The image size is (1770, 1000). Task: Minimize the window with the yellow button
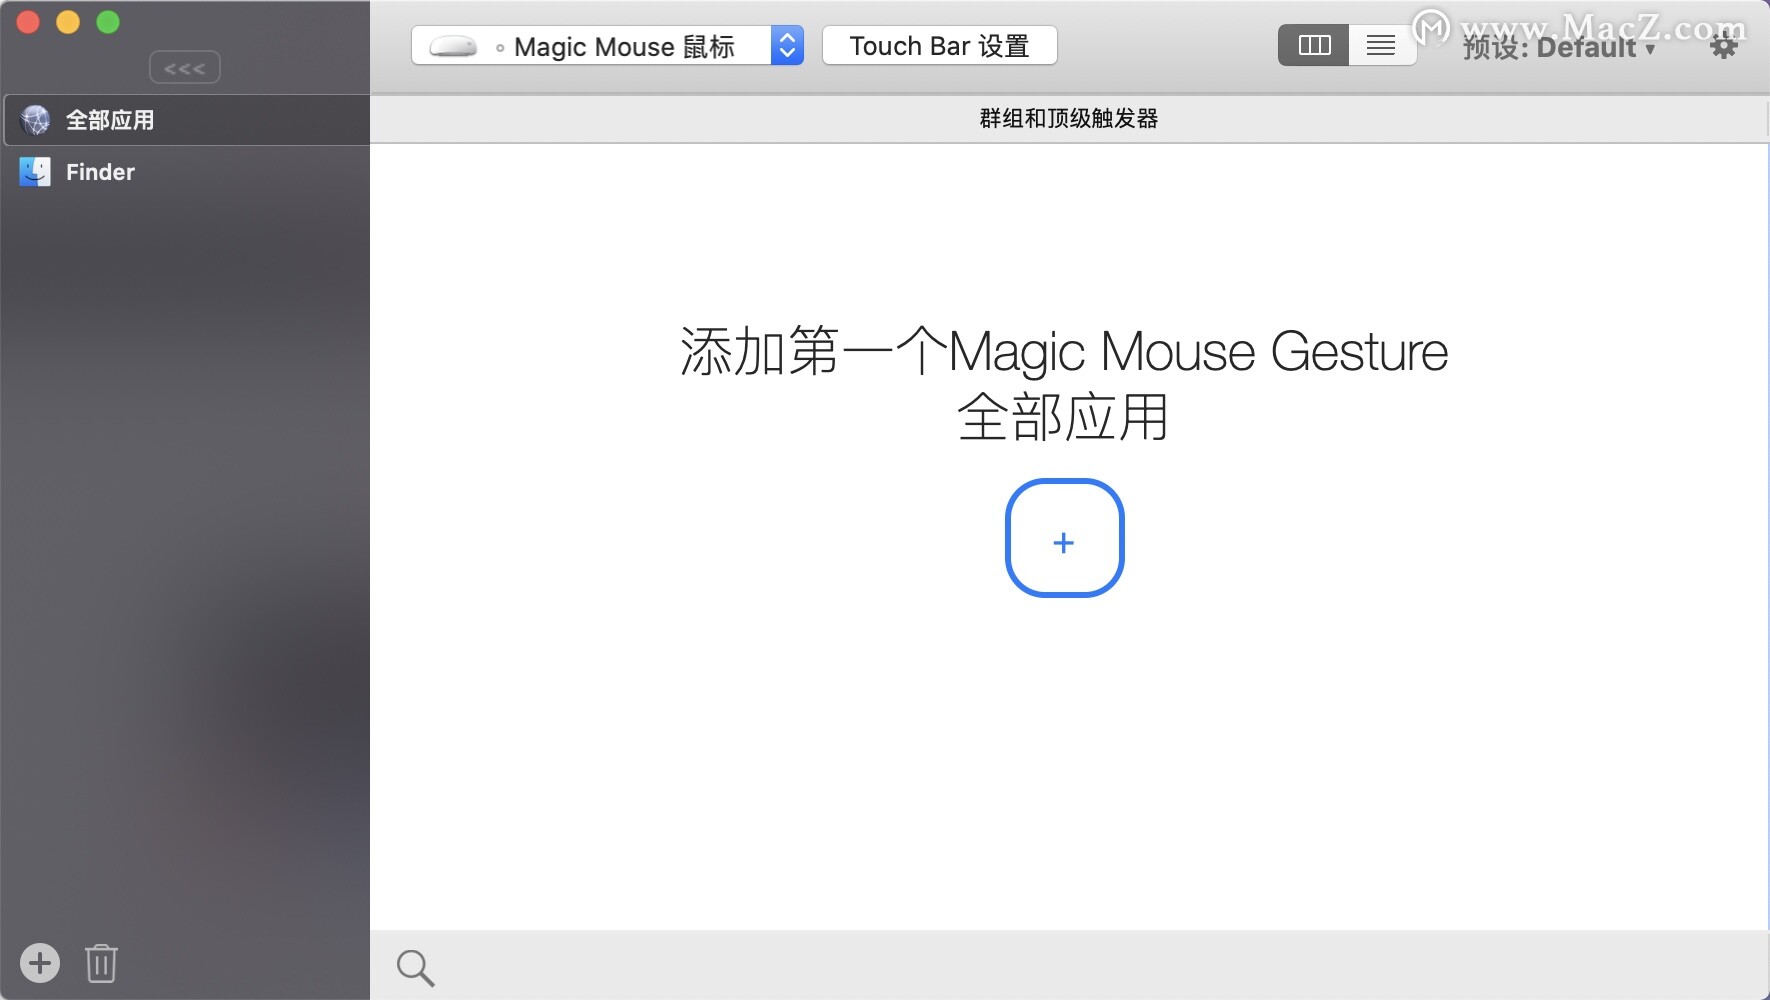[68, 22]
